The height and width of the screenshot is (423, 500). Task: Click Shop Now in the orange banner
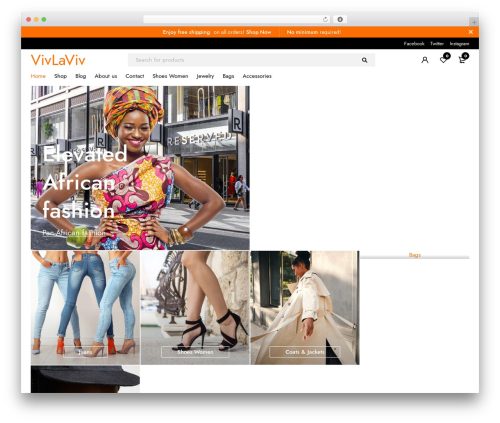pyautogui.click(x=259, y=32)
